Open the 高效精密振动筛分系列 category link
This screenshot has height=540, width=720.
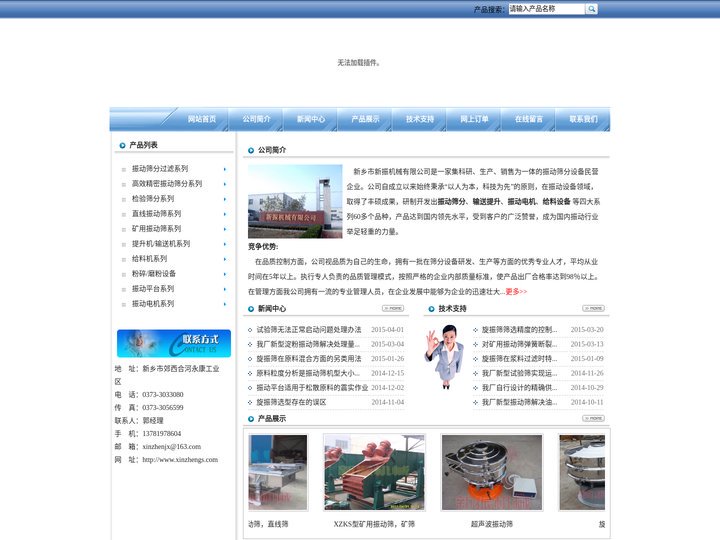pyautogui.click(x=167, y=184)
